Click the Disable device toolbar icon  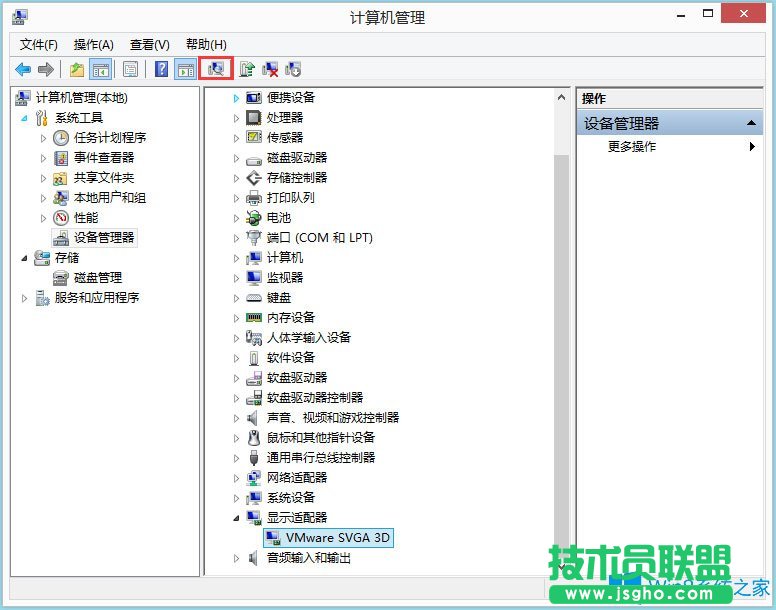[293, 69]
